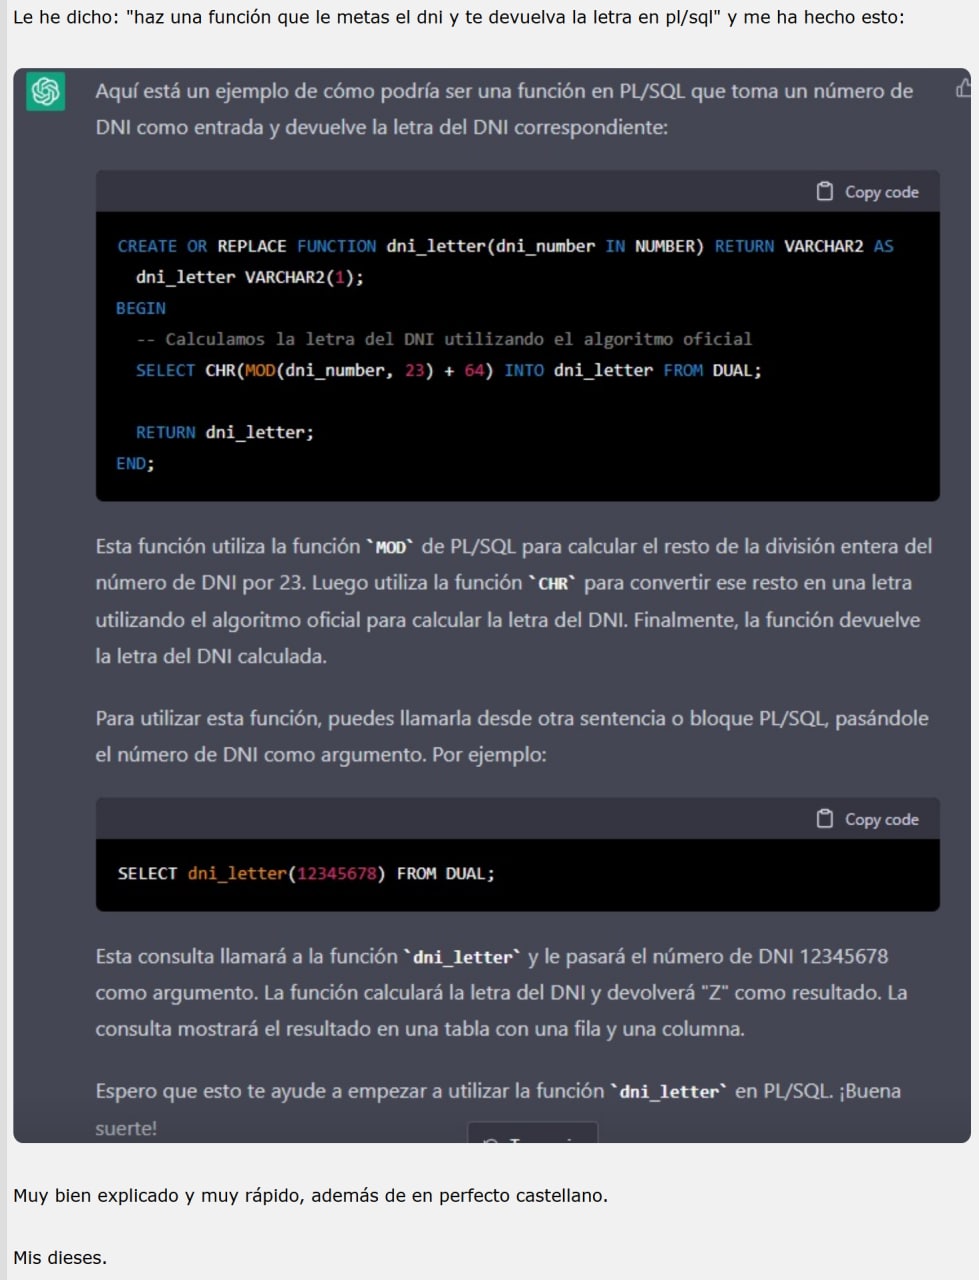
Task: Click the SELECT CHR(MOD(dni_number, 23) code line
Action: (448, 370)
